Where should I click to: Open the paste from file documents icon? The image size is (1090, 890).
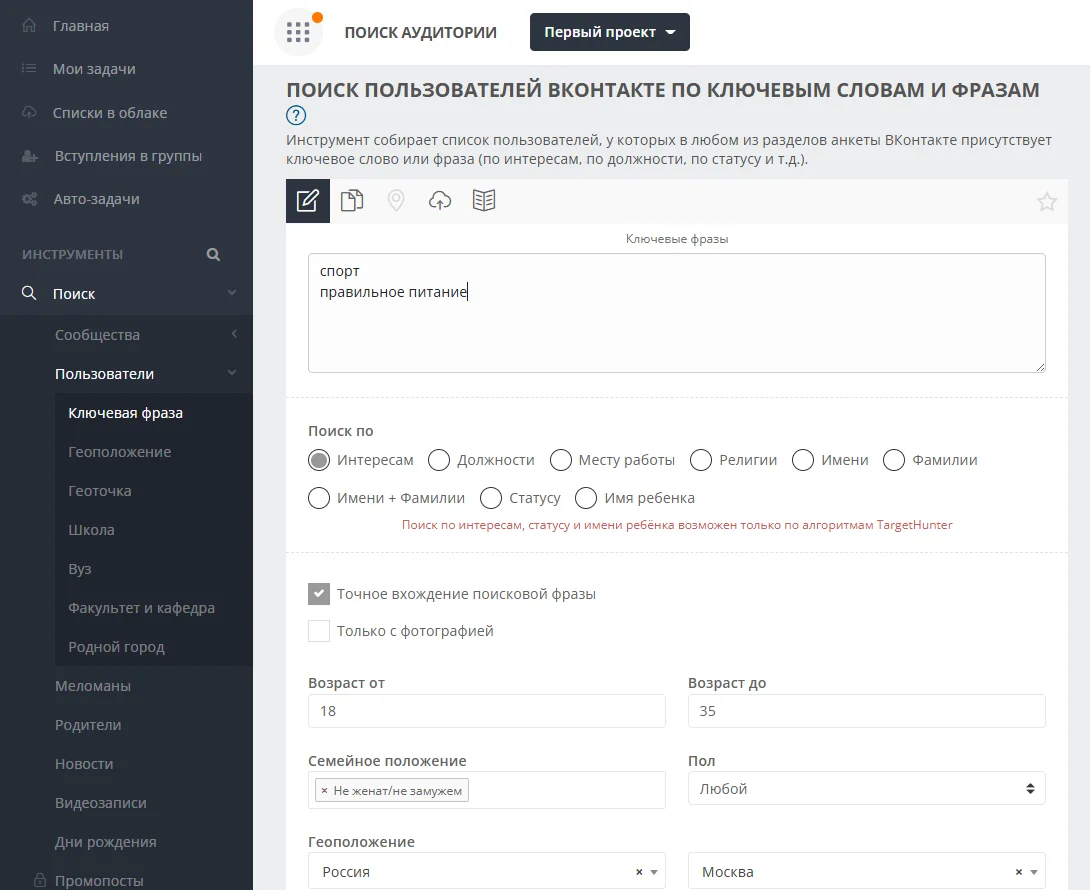pos(352,200)
